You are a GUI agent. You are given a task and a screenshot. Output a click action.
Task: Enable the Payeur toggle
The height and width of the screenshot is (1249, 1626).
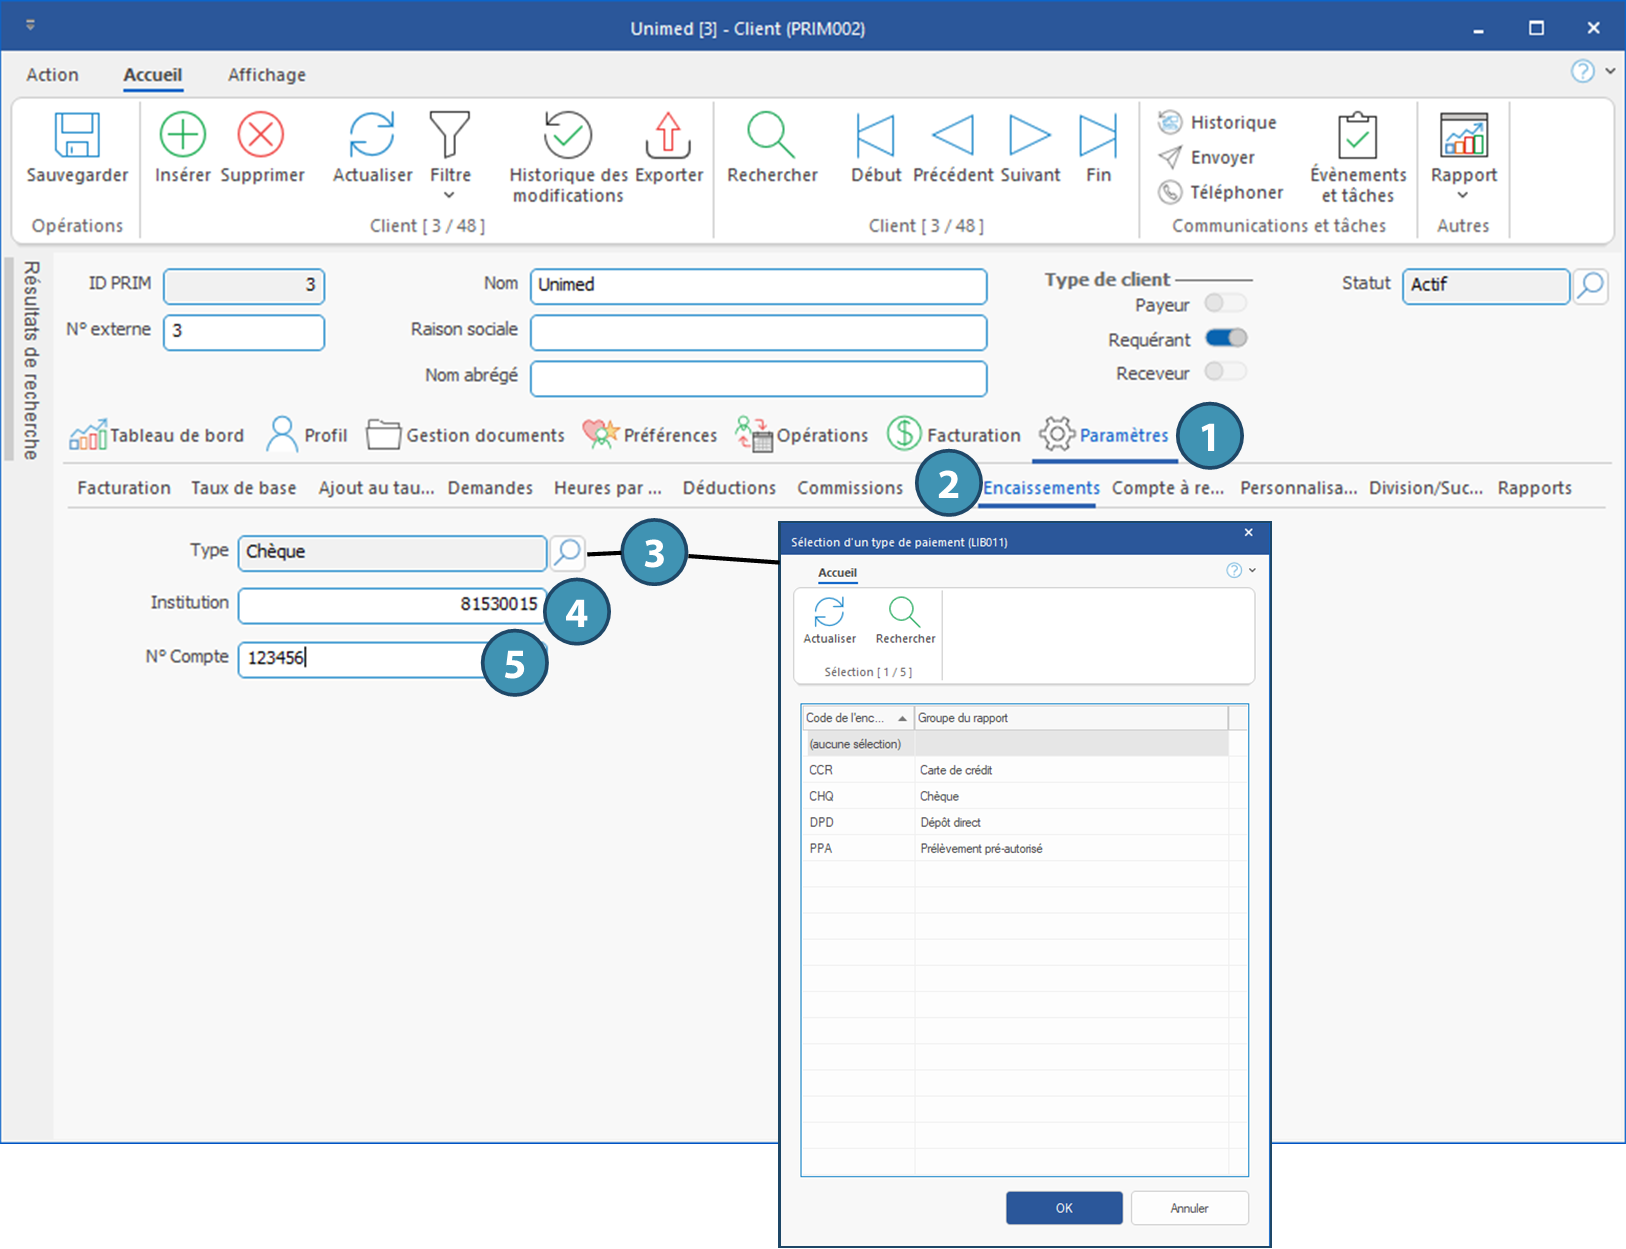pyautogui.click(x=1225, y=303)
